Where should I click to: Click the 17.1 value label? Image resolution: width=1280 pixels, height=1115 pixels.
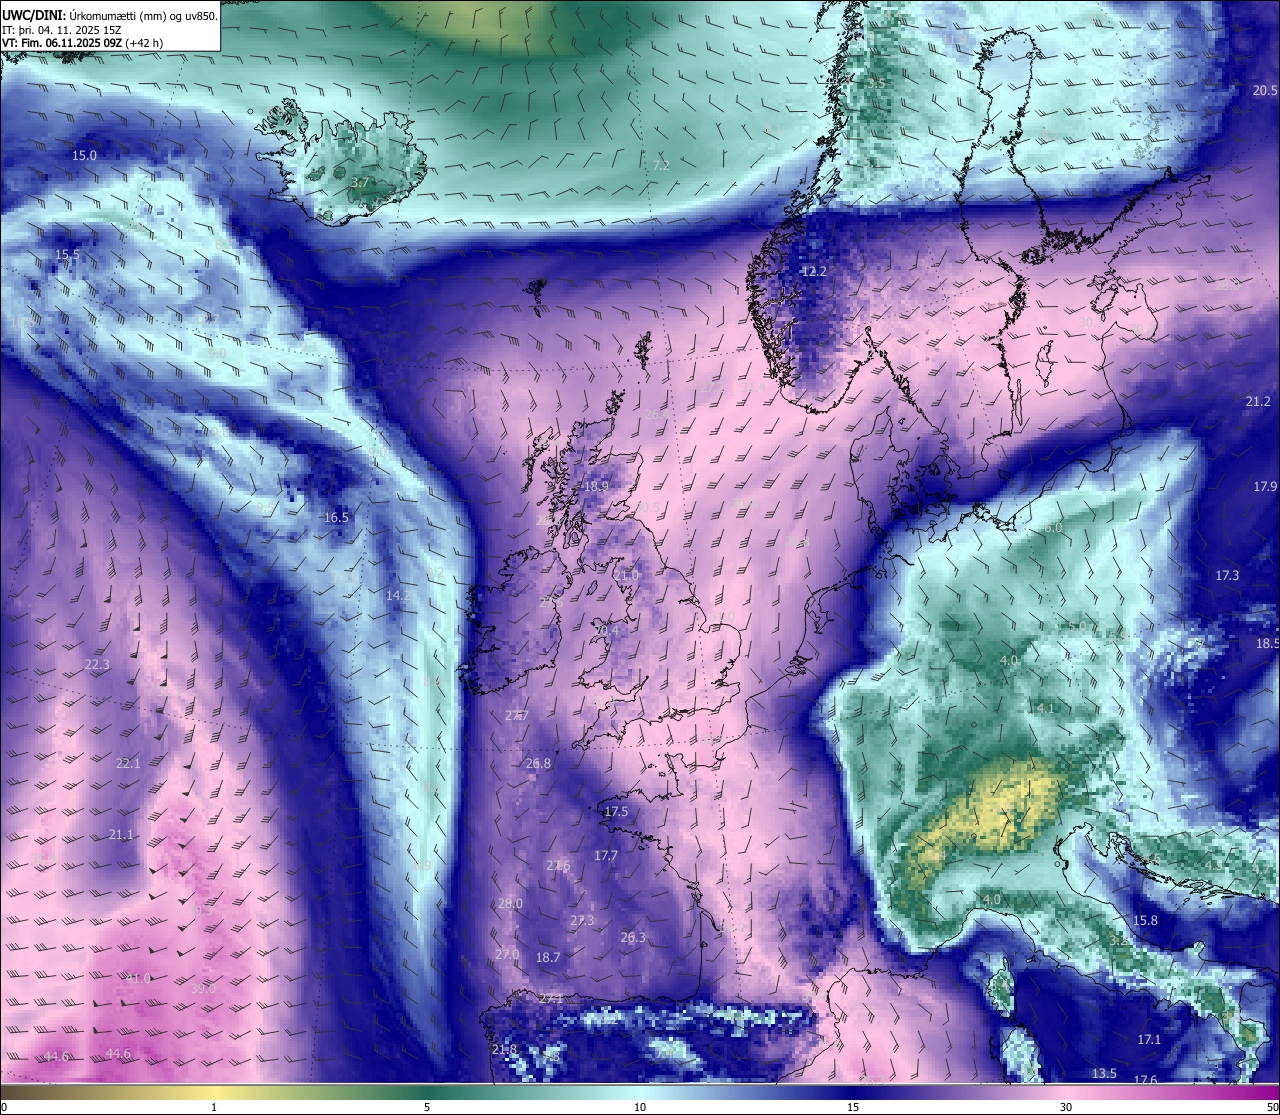click(x=1149, y=1039)
